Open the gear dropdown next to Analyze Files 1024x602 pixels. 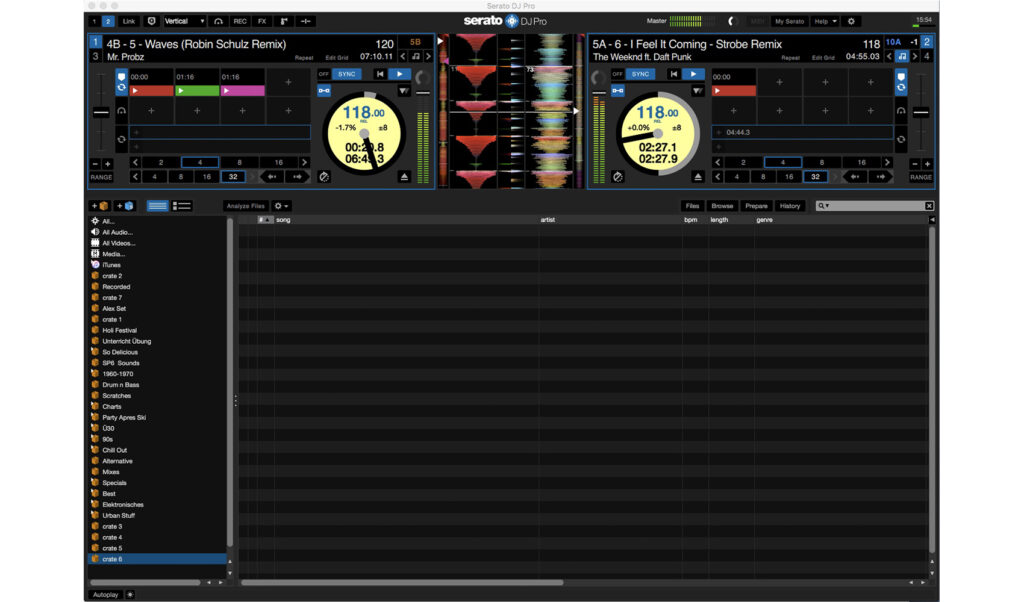pyautogui.click(x=281, y=206)
